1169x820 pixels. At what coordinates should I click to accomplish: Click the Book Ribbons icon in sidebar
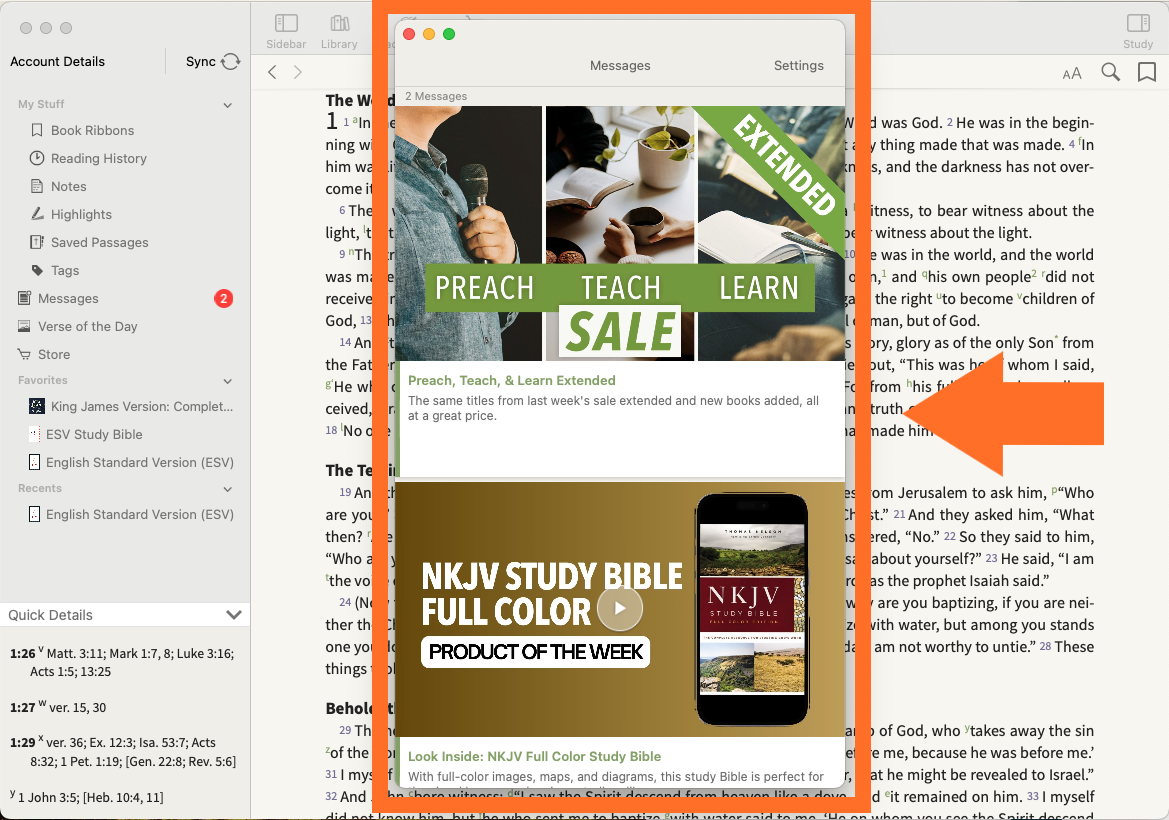click(37, 130)
